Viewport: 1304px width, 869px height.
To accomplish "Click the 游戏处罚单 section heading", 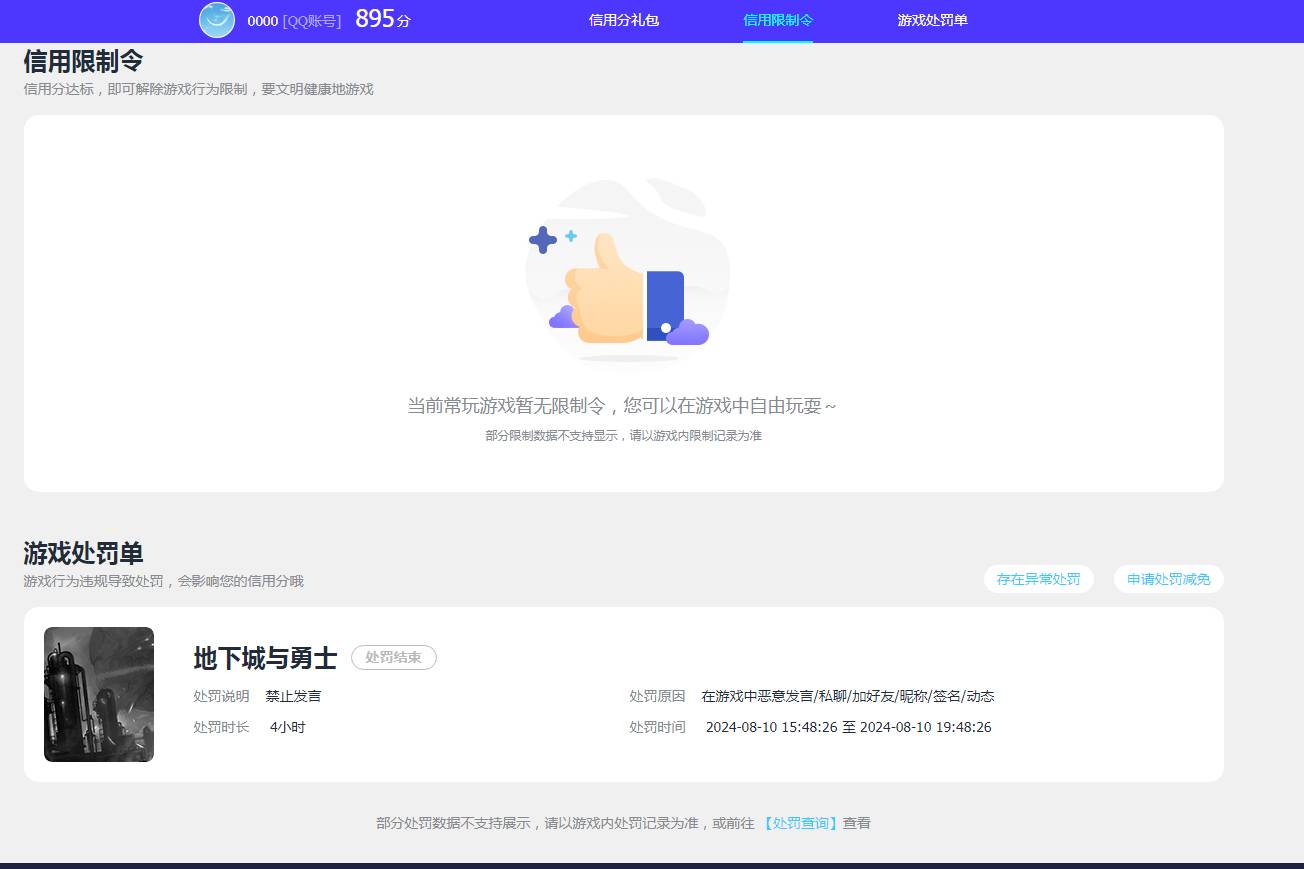I will coord(83,553).
